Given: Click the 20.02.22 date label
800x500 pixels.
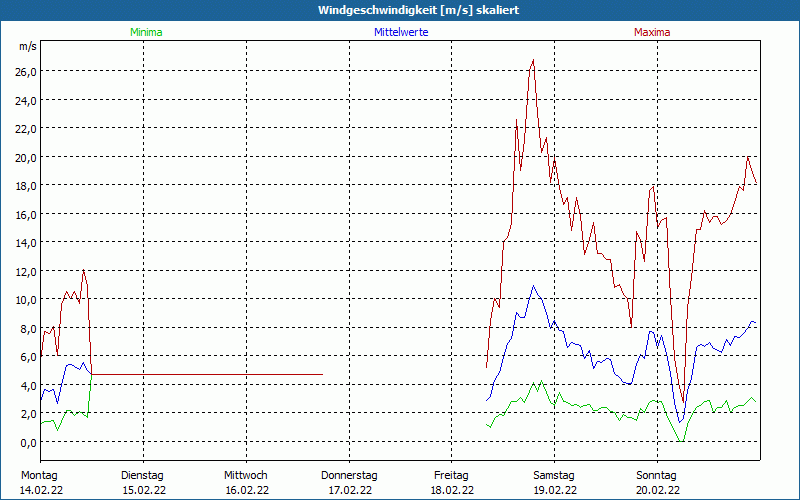Looking at the screenshot, I should [x=656, y=490].
